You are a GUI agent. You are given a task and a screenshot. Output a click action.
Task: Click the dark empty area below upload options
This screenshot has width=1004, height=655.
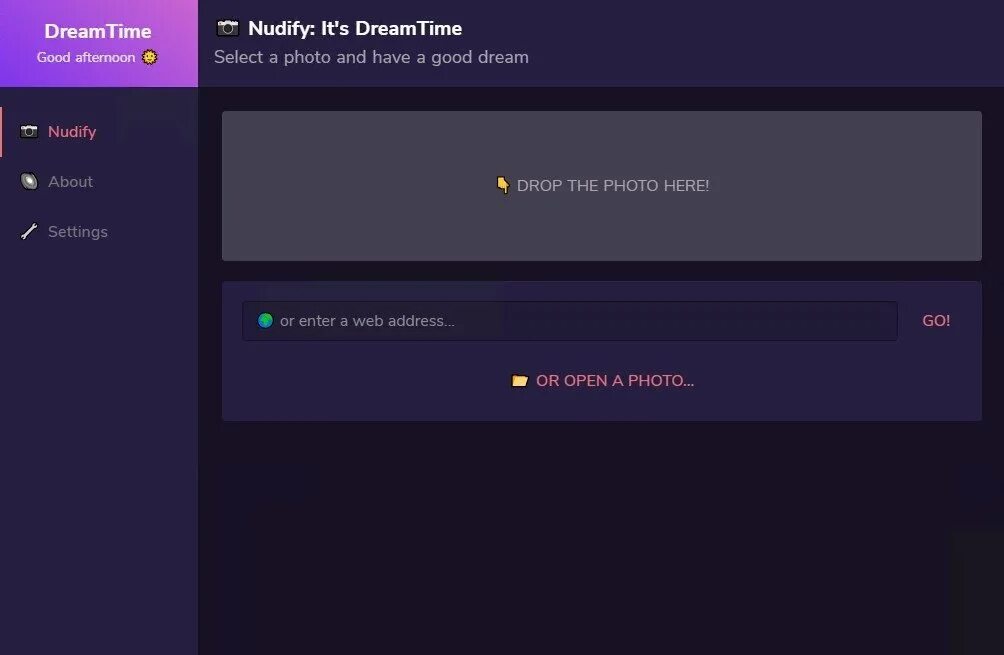point(601,538)
